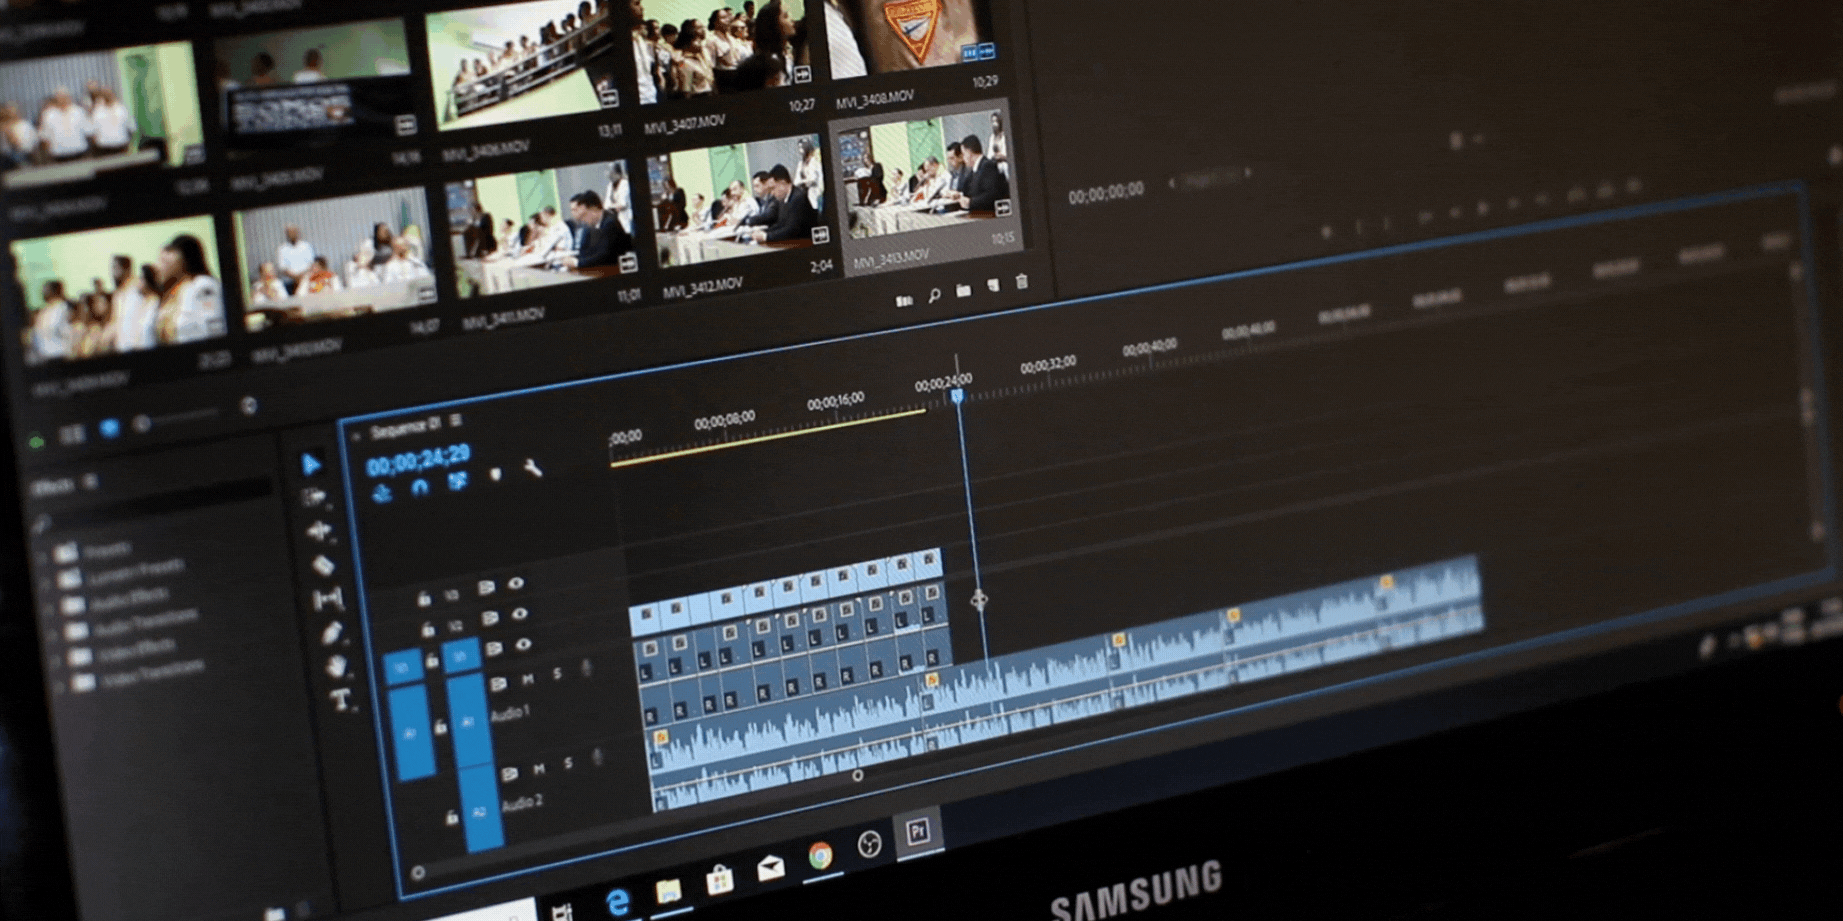Toggle sync lock on middle video track
Image resolution: width=1843 pixels, height=921 pixels.
(x=490, y=619)
